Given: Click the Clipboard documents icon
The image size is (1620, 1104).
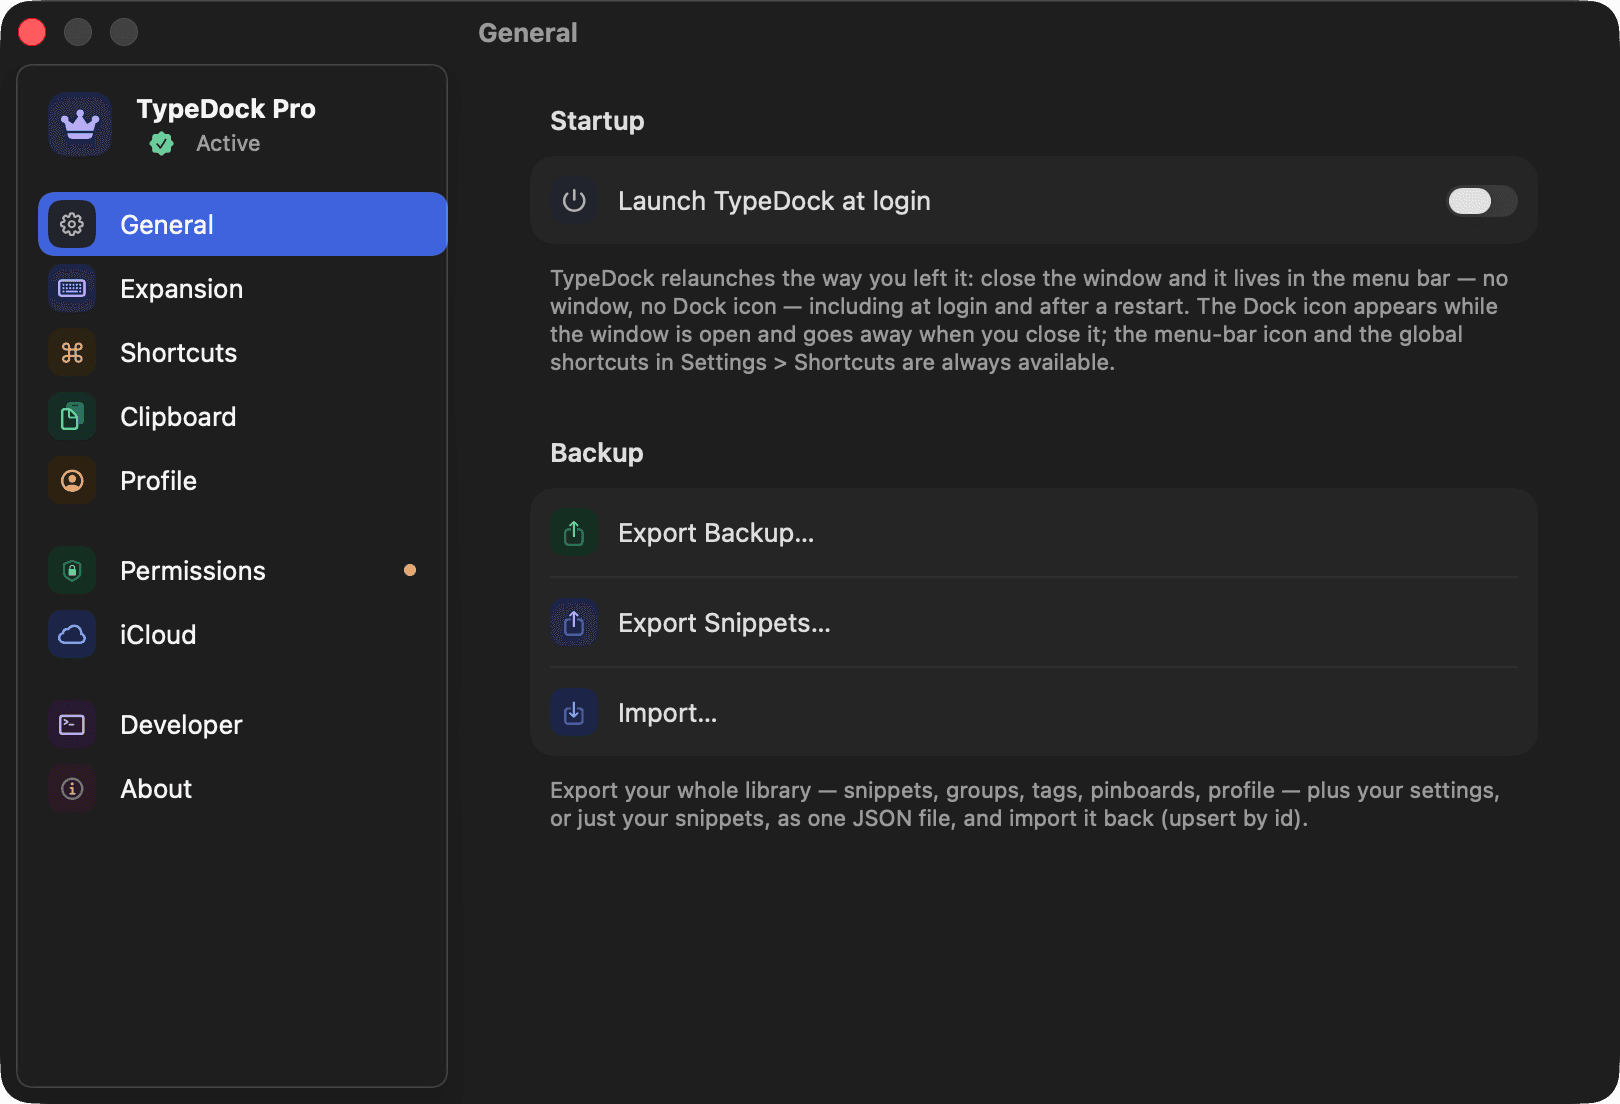Looking at the screenshot, I should click(72, 416).
